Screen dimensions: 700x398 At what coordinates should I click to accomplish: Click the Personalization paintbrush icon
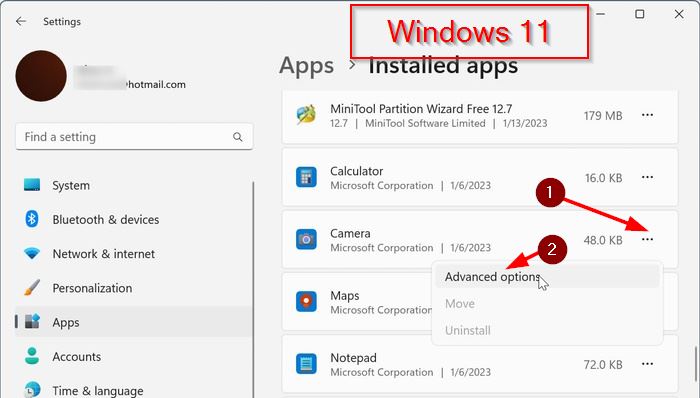pyautogui.click(x=32, y=287)
